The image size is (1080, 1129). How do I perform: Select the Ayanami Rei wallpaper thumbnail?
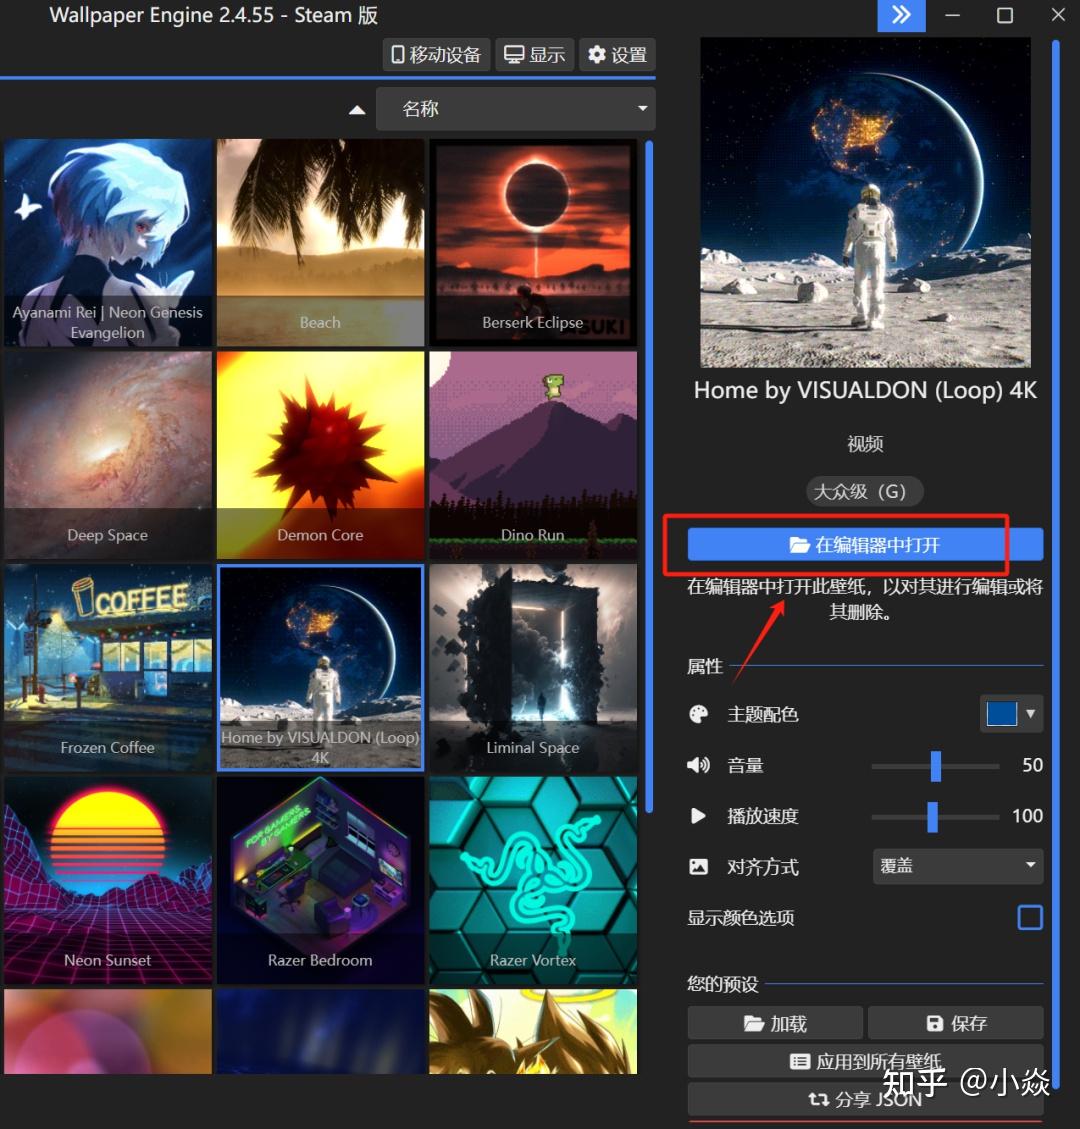click(x=107, y=243)
